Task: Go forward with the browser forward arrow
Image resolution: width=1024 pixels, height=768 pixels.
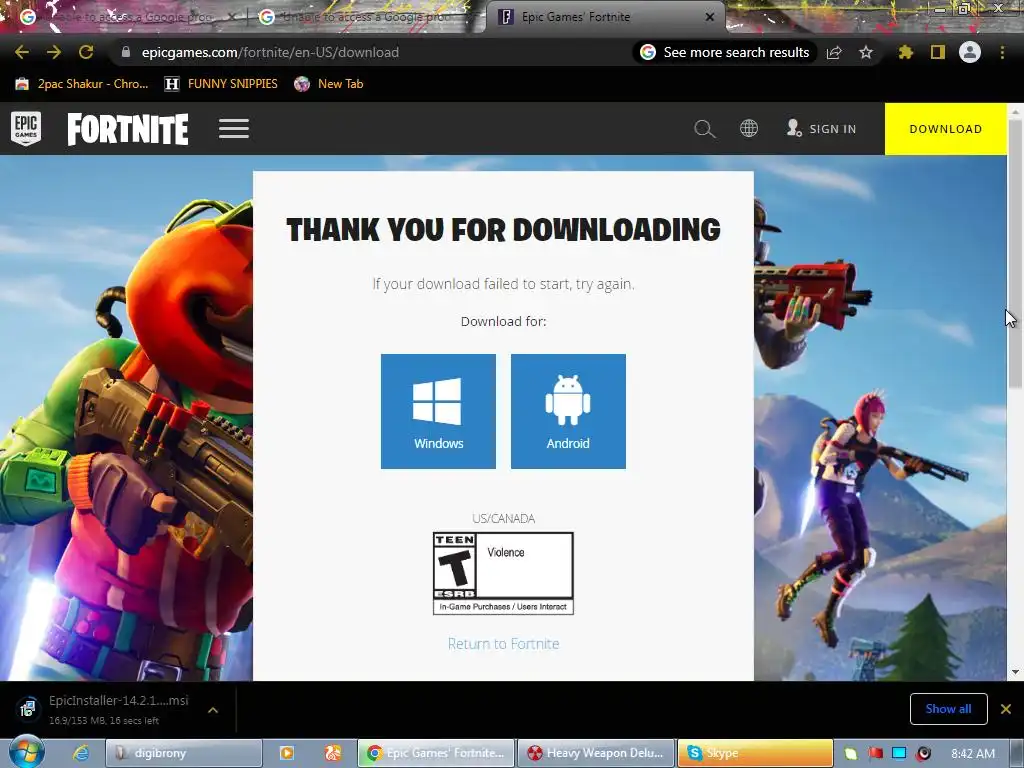Action: (54, 52)
